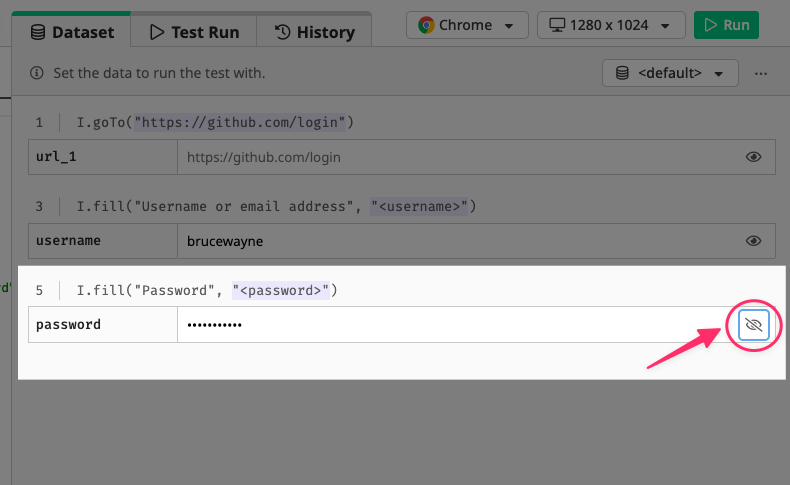Click the <password> placeholder in line 5
790x485 pixels.
pyautogui.click(x=281, y=291)
